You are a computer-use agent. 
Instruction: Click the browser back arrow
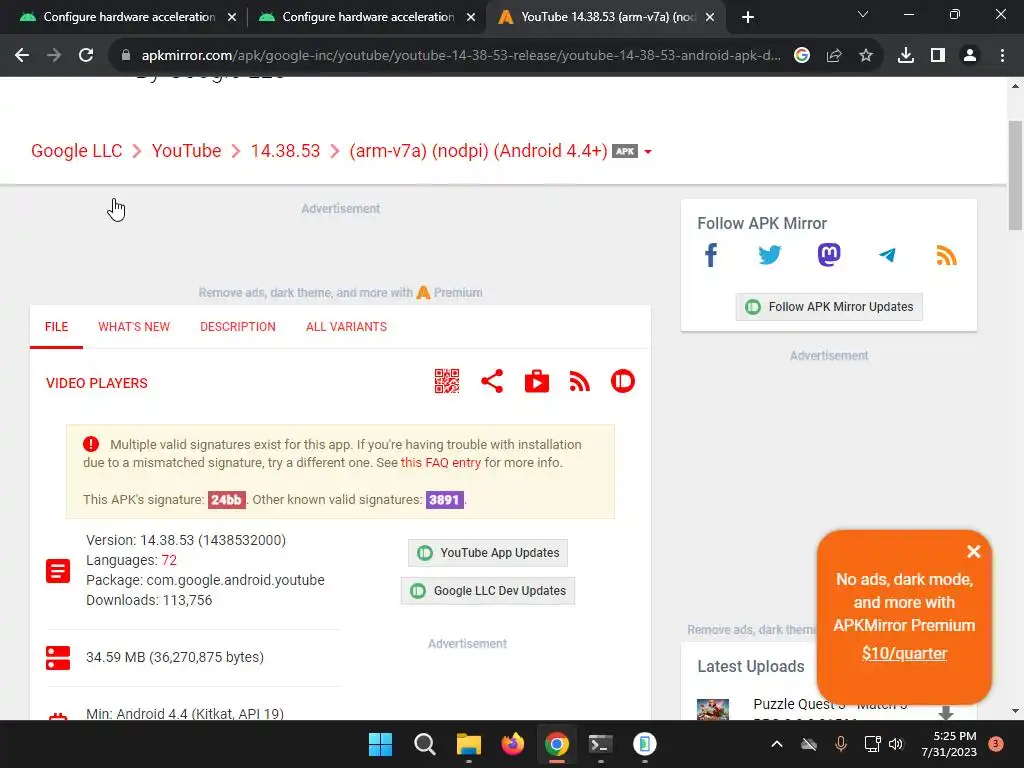(x=22, y=56)
